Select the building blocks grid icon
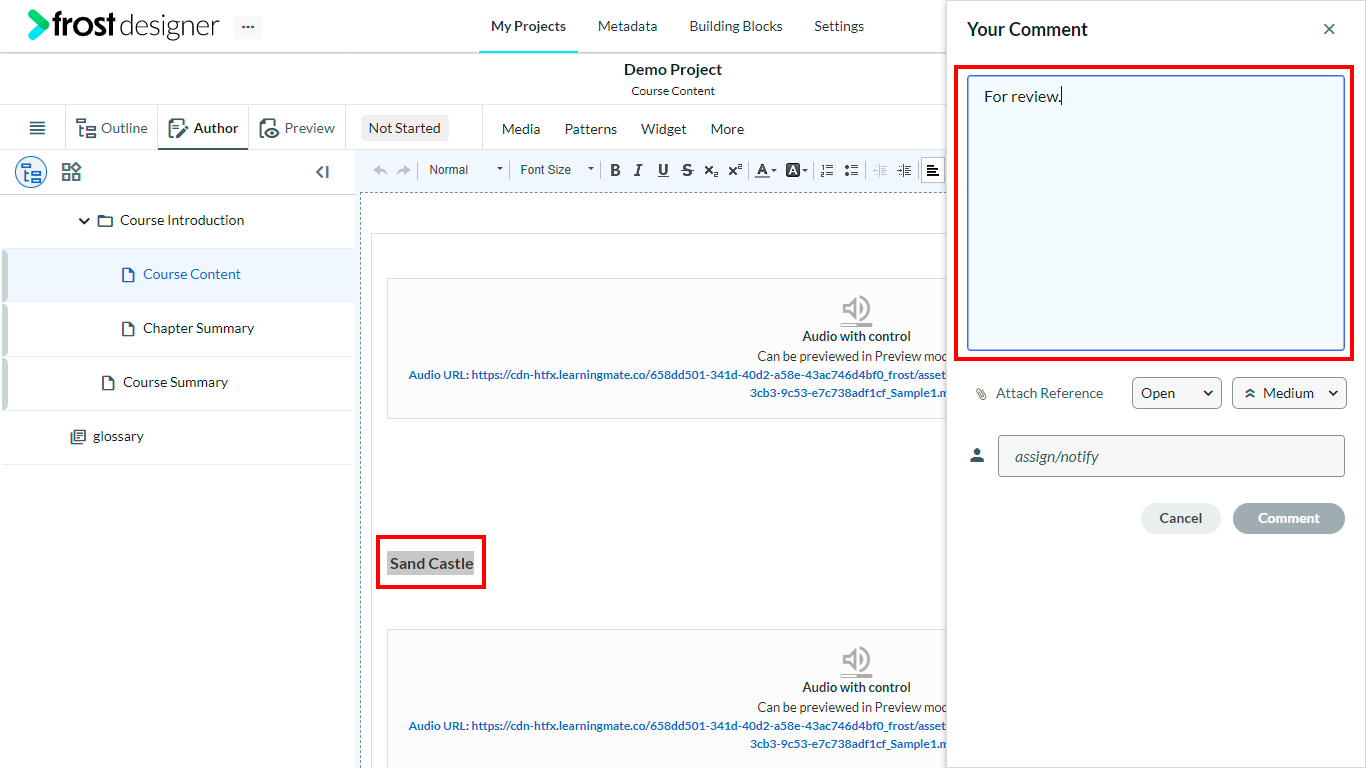 71,172
